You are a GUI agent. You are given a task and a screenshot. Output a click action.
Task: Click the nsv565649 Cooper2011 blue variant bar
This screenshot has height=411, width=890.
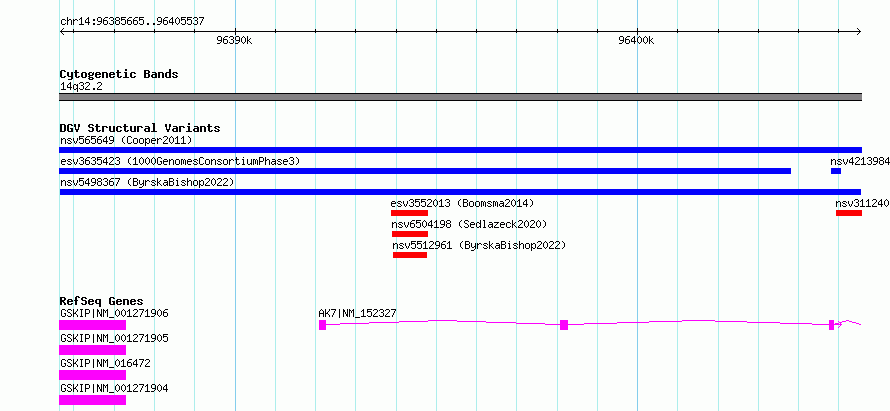click(x=460, y=150)
